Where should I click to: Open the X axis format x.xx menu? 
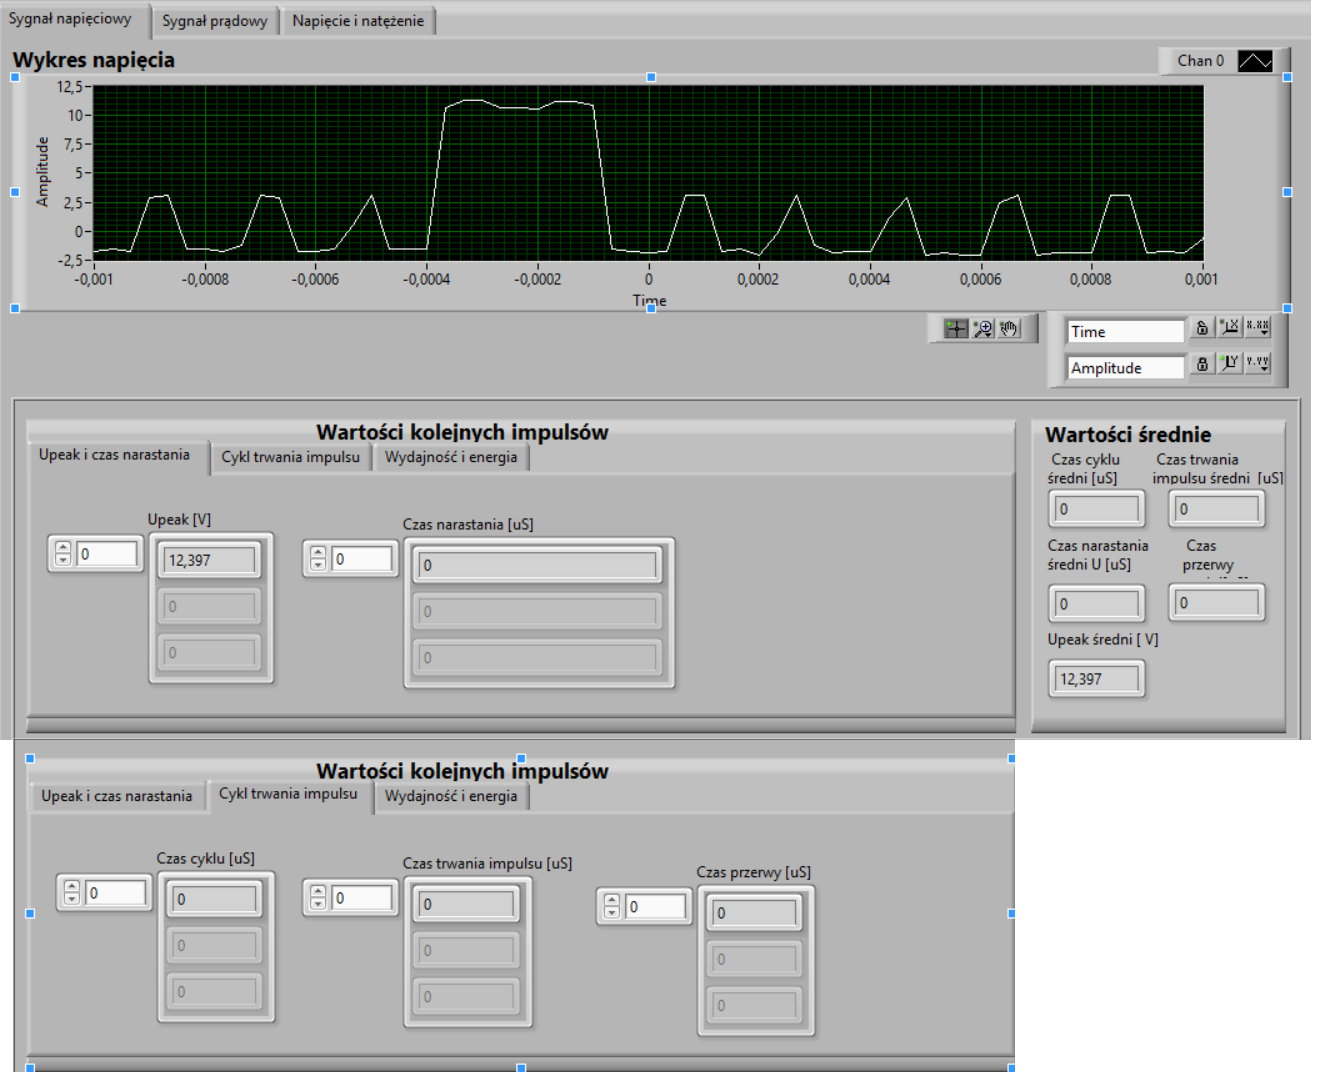point(1258,327)
